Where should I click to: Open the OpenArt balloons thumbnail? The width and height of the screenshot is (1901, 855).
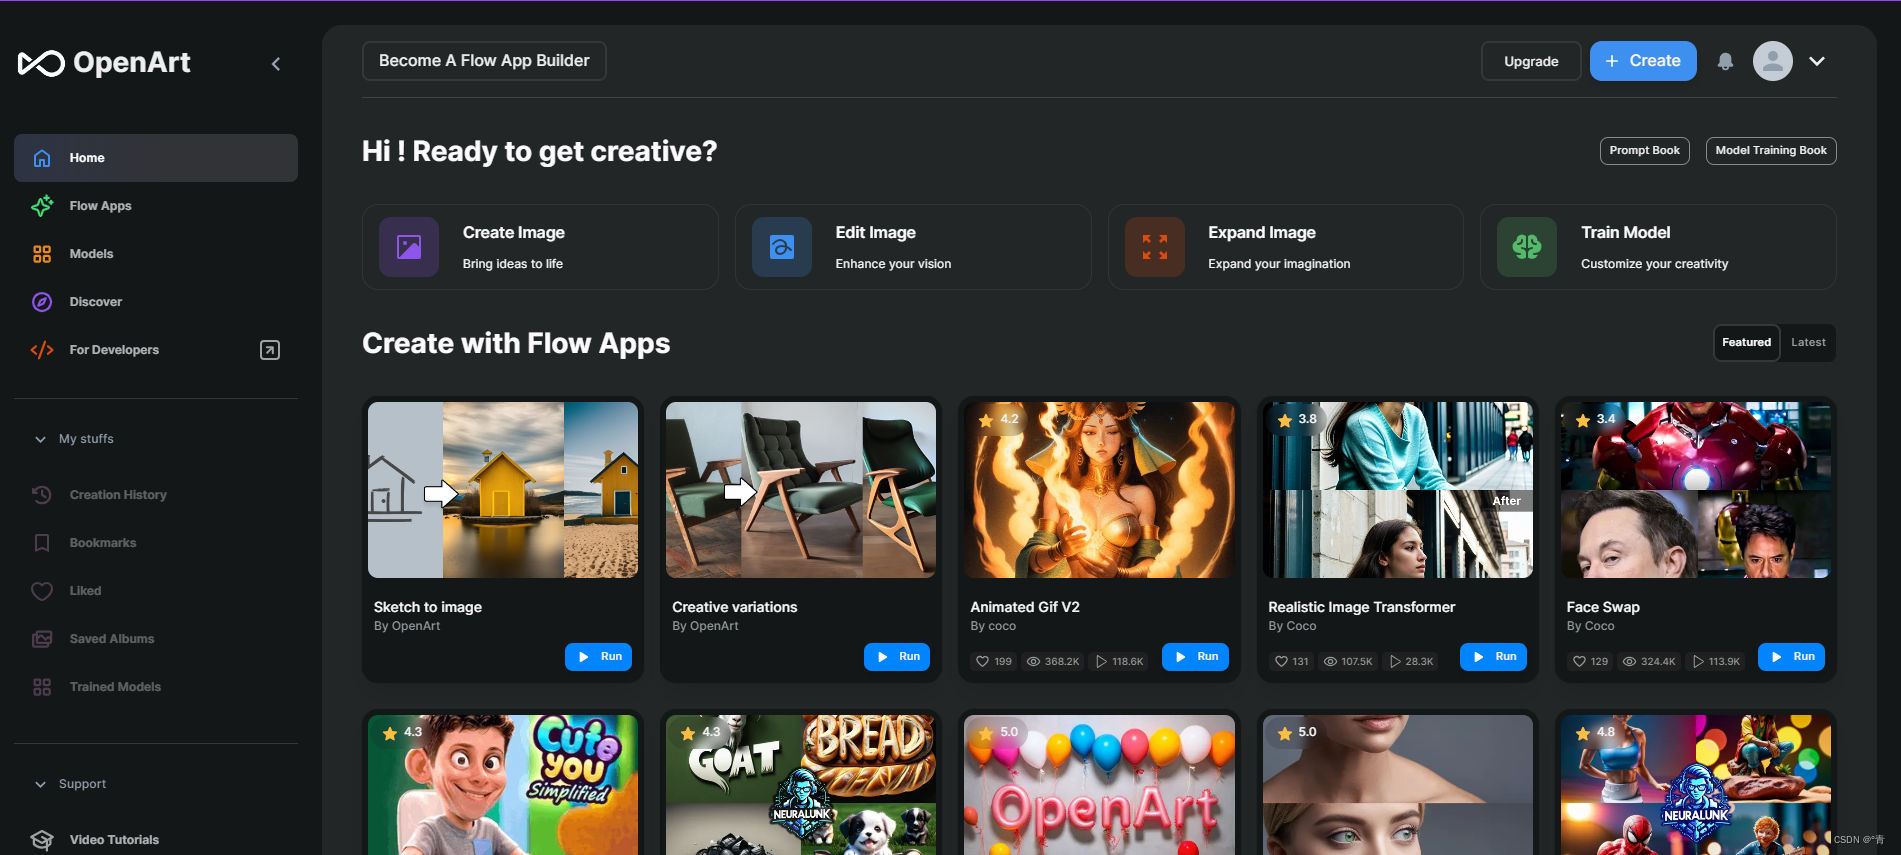point(1099,785)
